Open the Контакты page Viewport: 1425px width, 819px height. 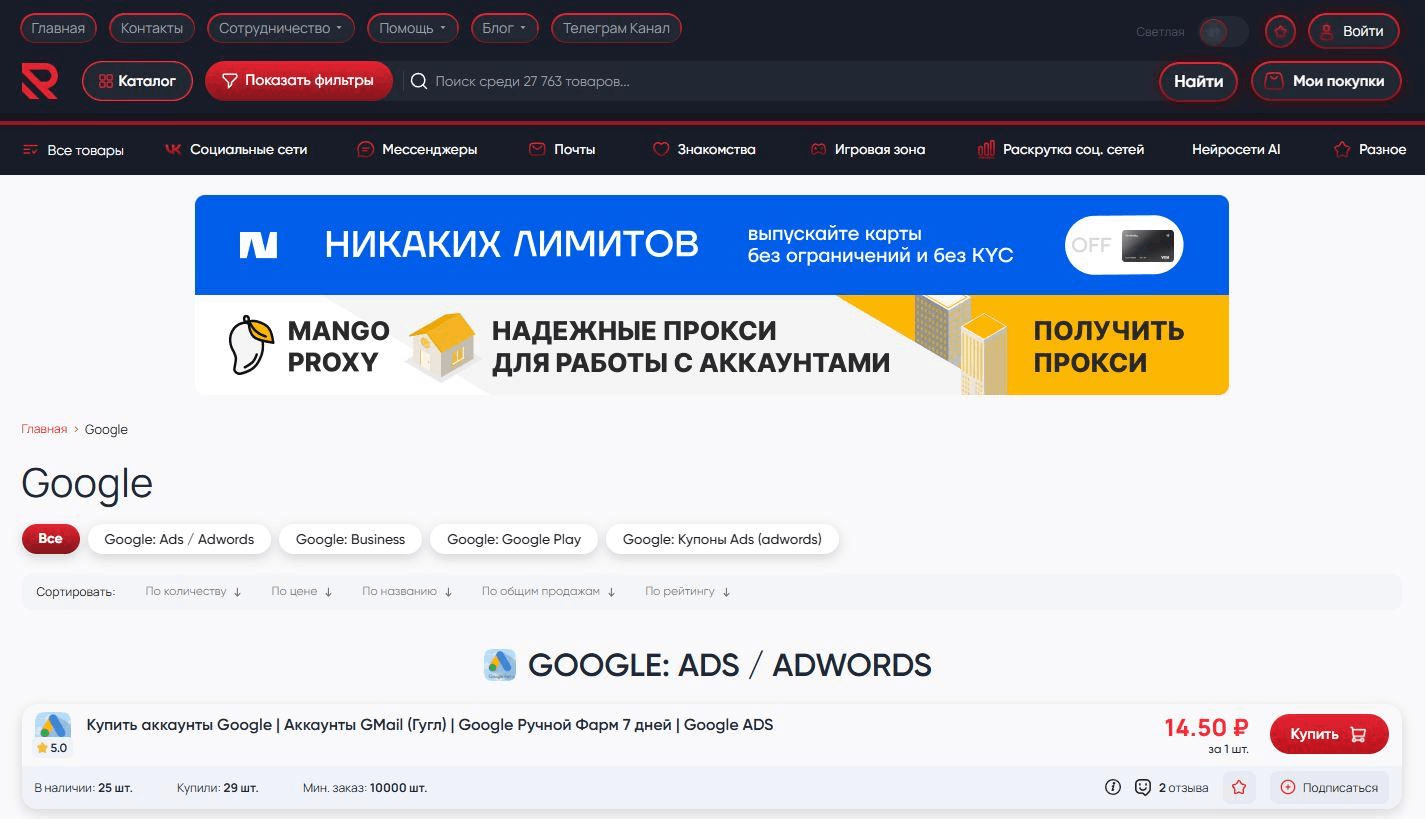(152, 28)
